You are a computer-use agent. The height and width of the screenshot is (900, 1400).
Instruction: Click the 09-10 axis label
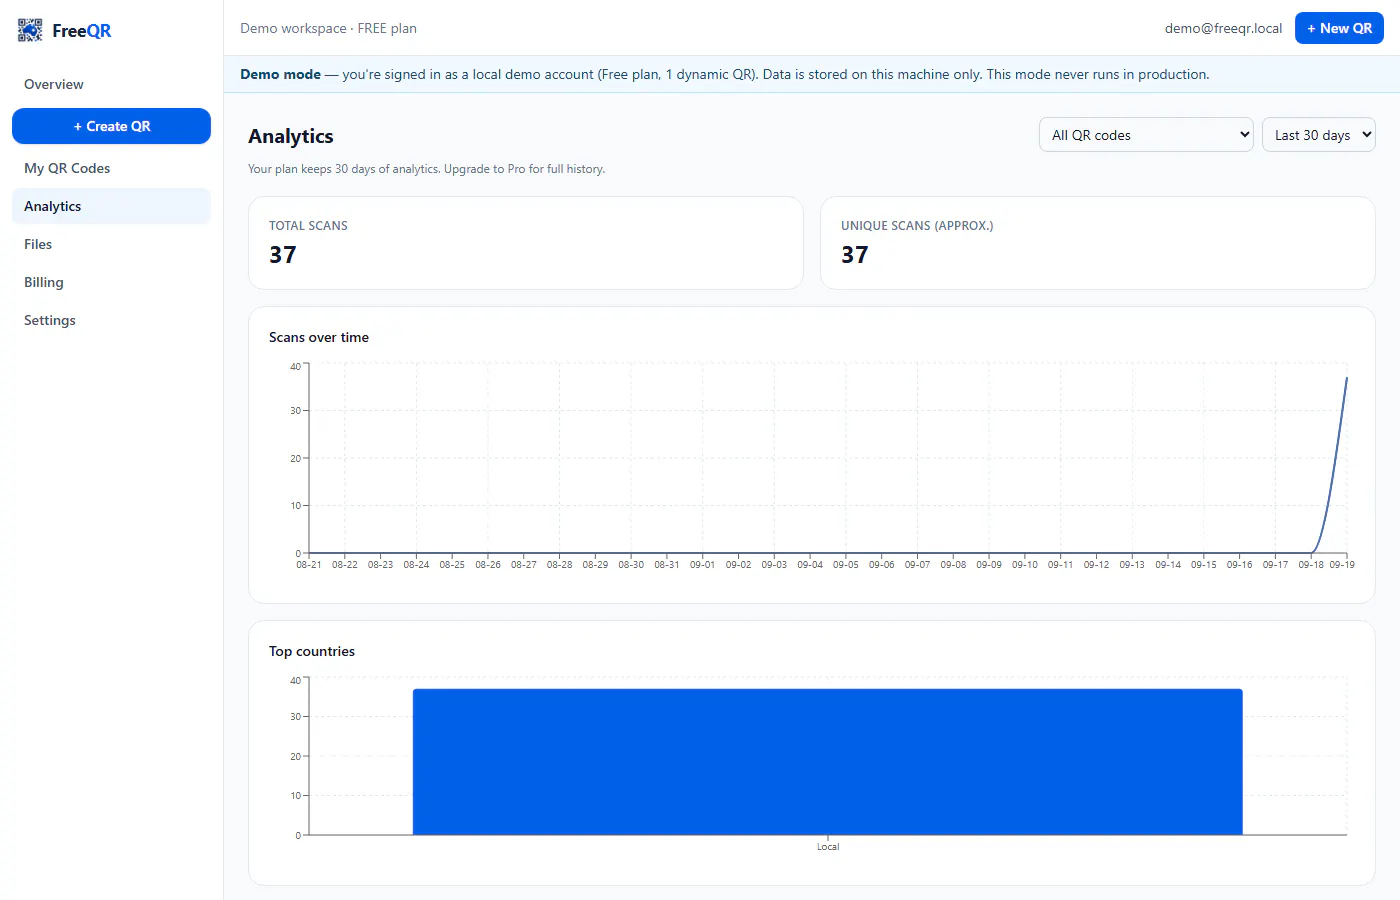[1025, 565]
